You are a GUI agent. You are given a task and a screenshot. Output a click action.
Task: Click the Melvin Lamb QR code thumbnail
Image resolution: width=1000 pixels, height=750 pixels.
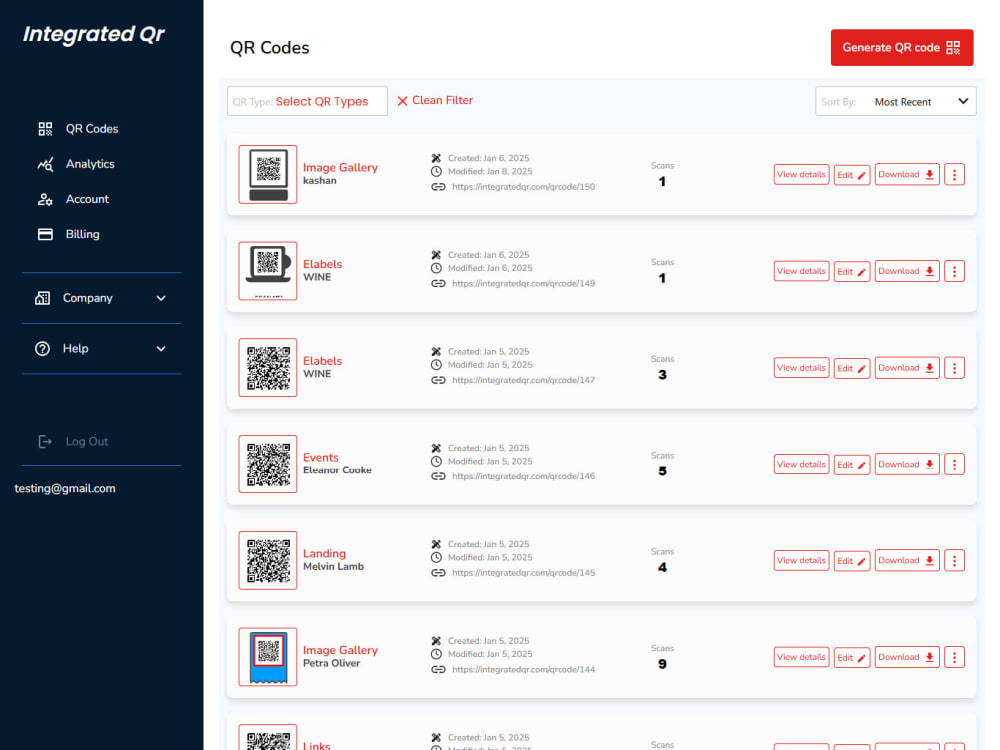click(268, 561)
